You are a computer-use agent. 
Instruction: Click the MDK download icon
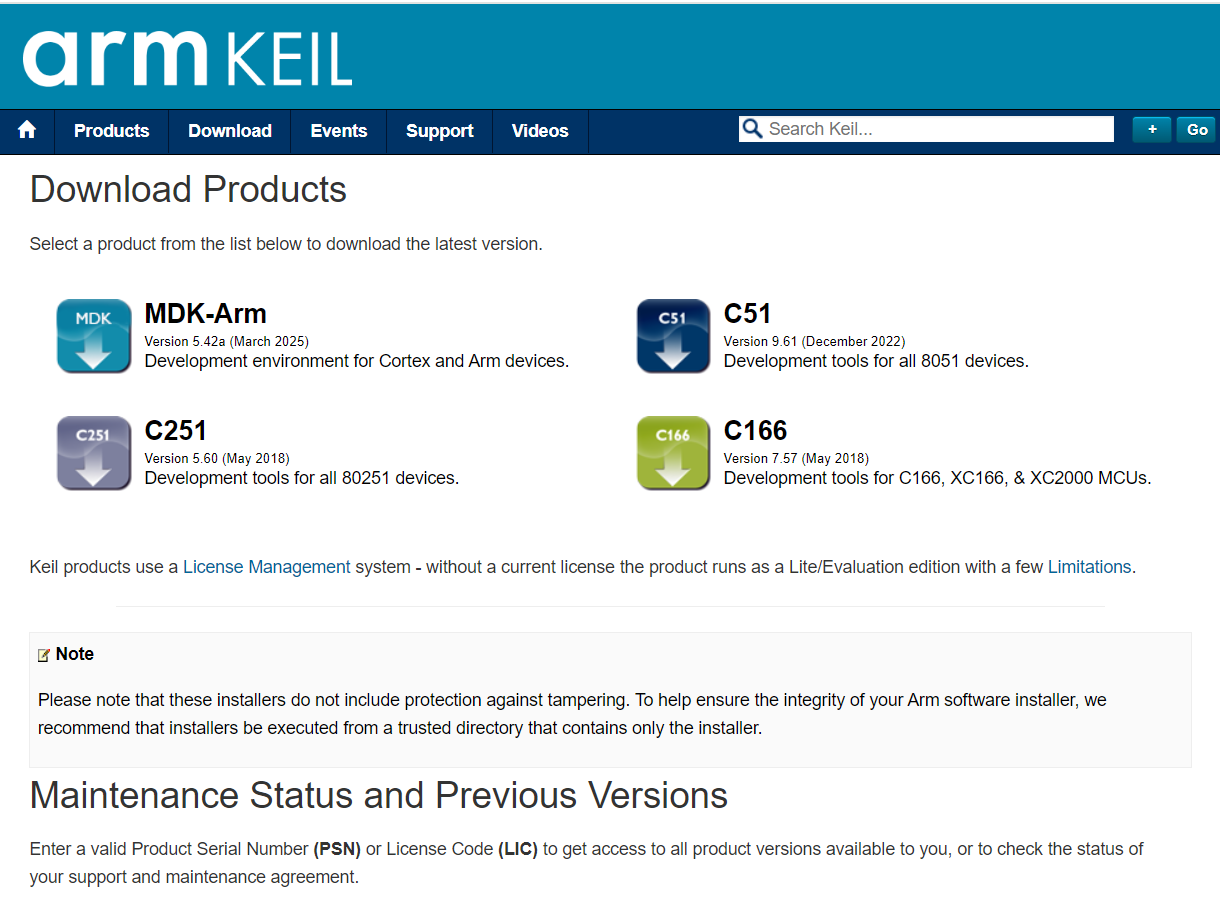coord(94,336)
